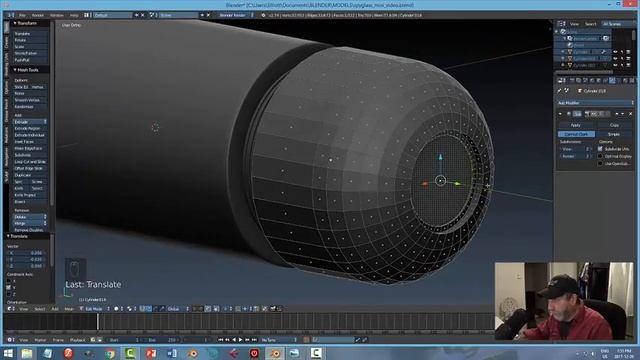Viewport: 640px width, 360px height.
Task: Open the Edit Mode selector dropdown
Action: click(x=95, y=309)
